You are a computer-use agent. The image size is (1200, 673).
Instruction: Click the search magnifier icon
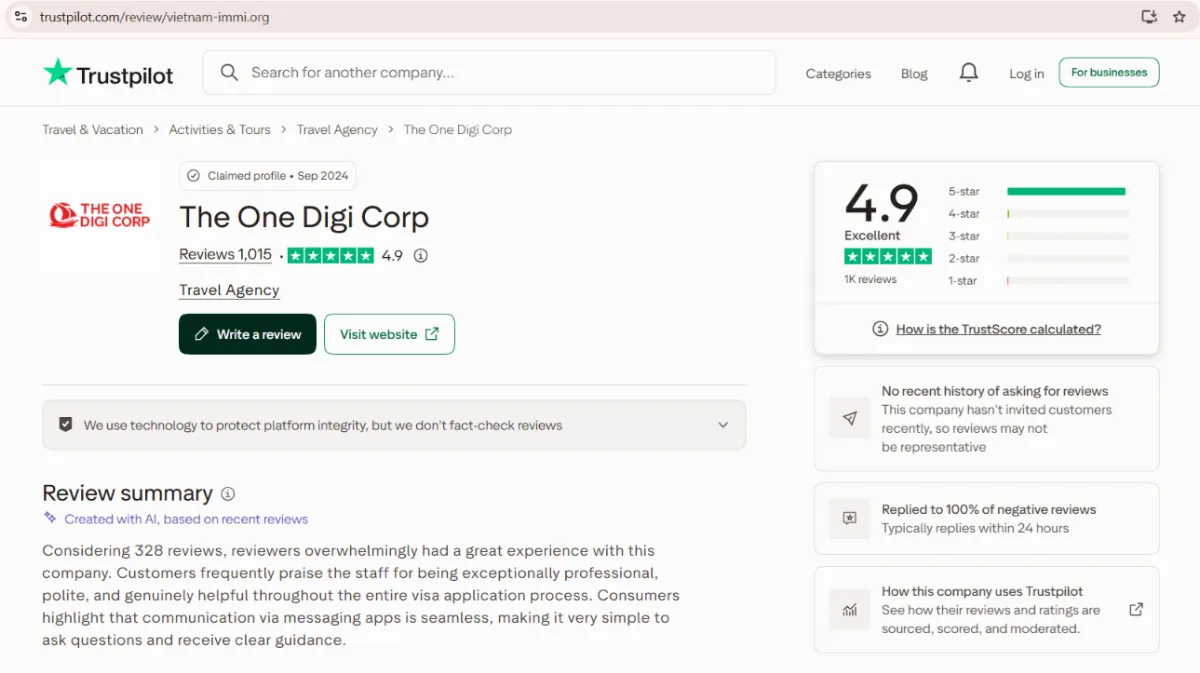pyautogui.click(x=229, y=73)
